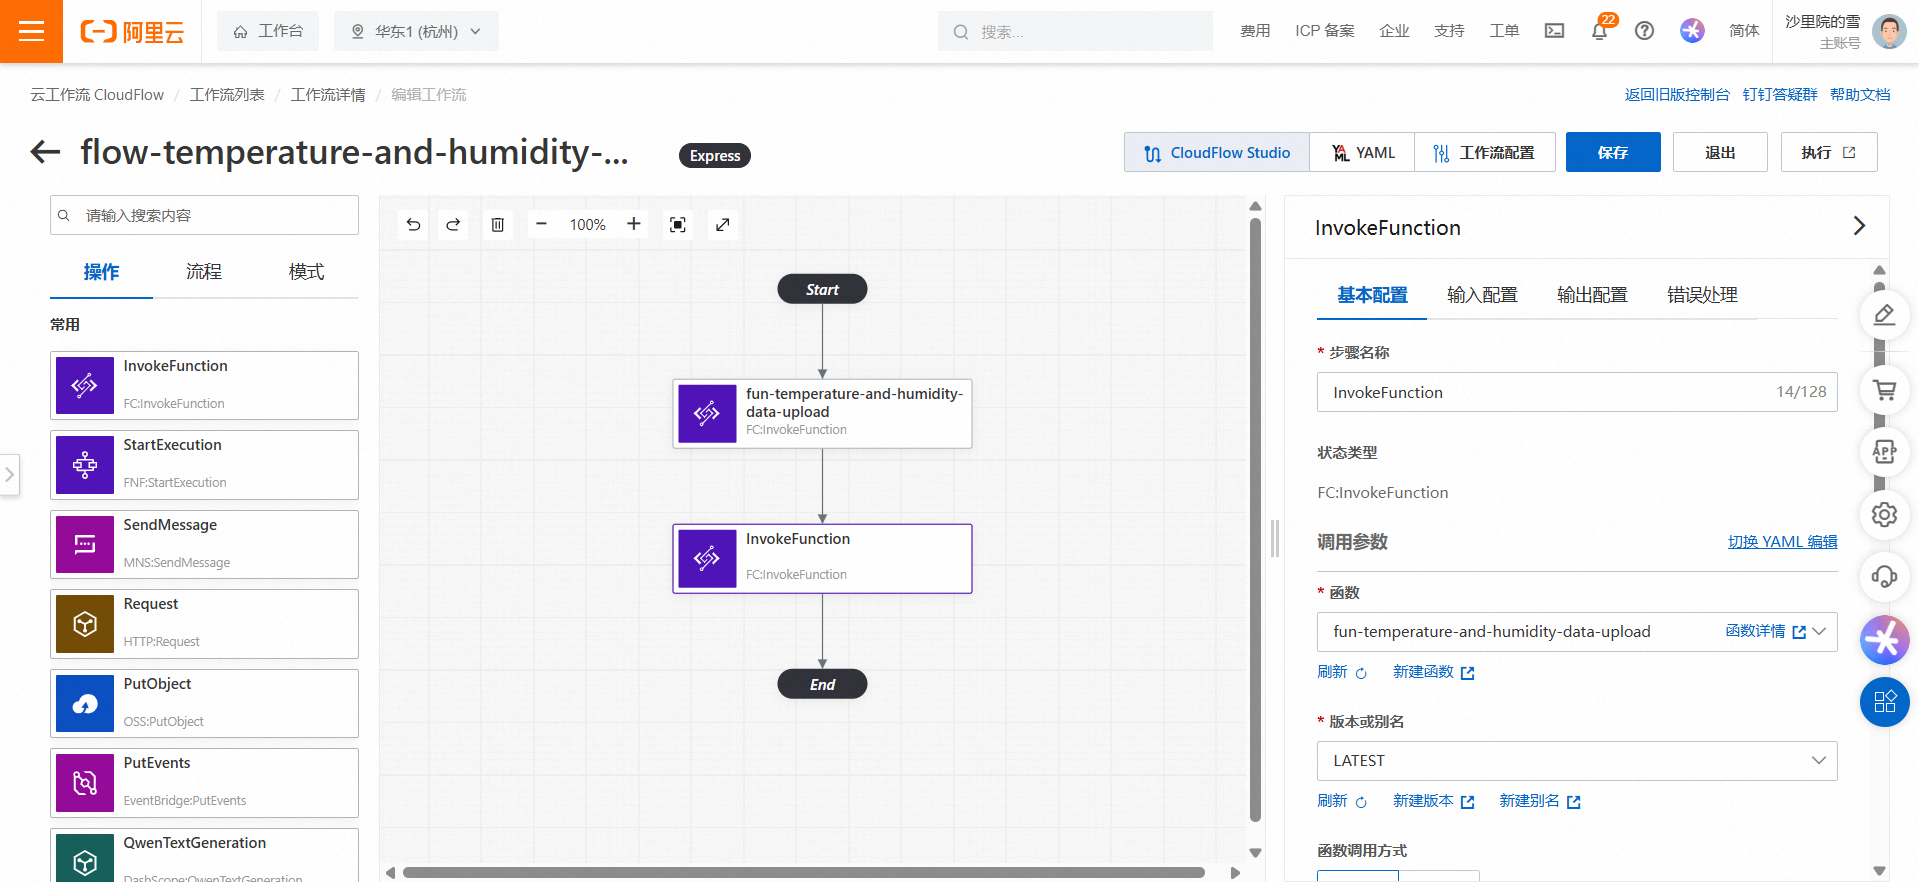Switch to the 流程 tab
Screen dimensions: 1919x882
[x=204, y=272]
